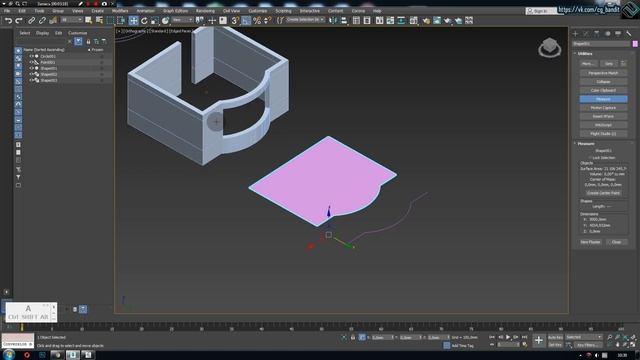This screenshot has height=360, width=640.
Task: Open Scene Explorer's Display menu
Action: (42, 33)
